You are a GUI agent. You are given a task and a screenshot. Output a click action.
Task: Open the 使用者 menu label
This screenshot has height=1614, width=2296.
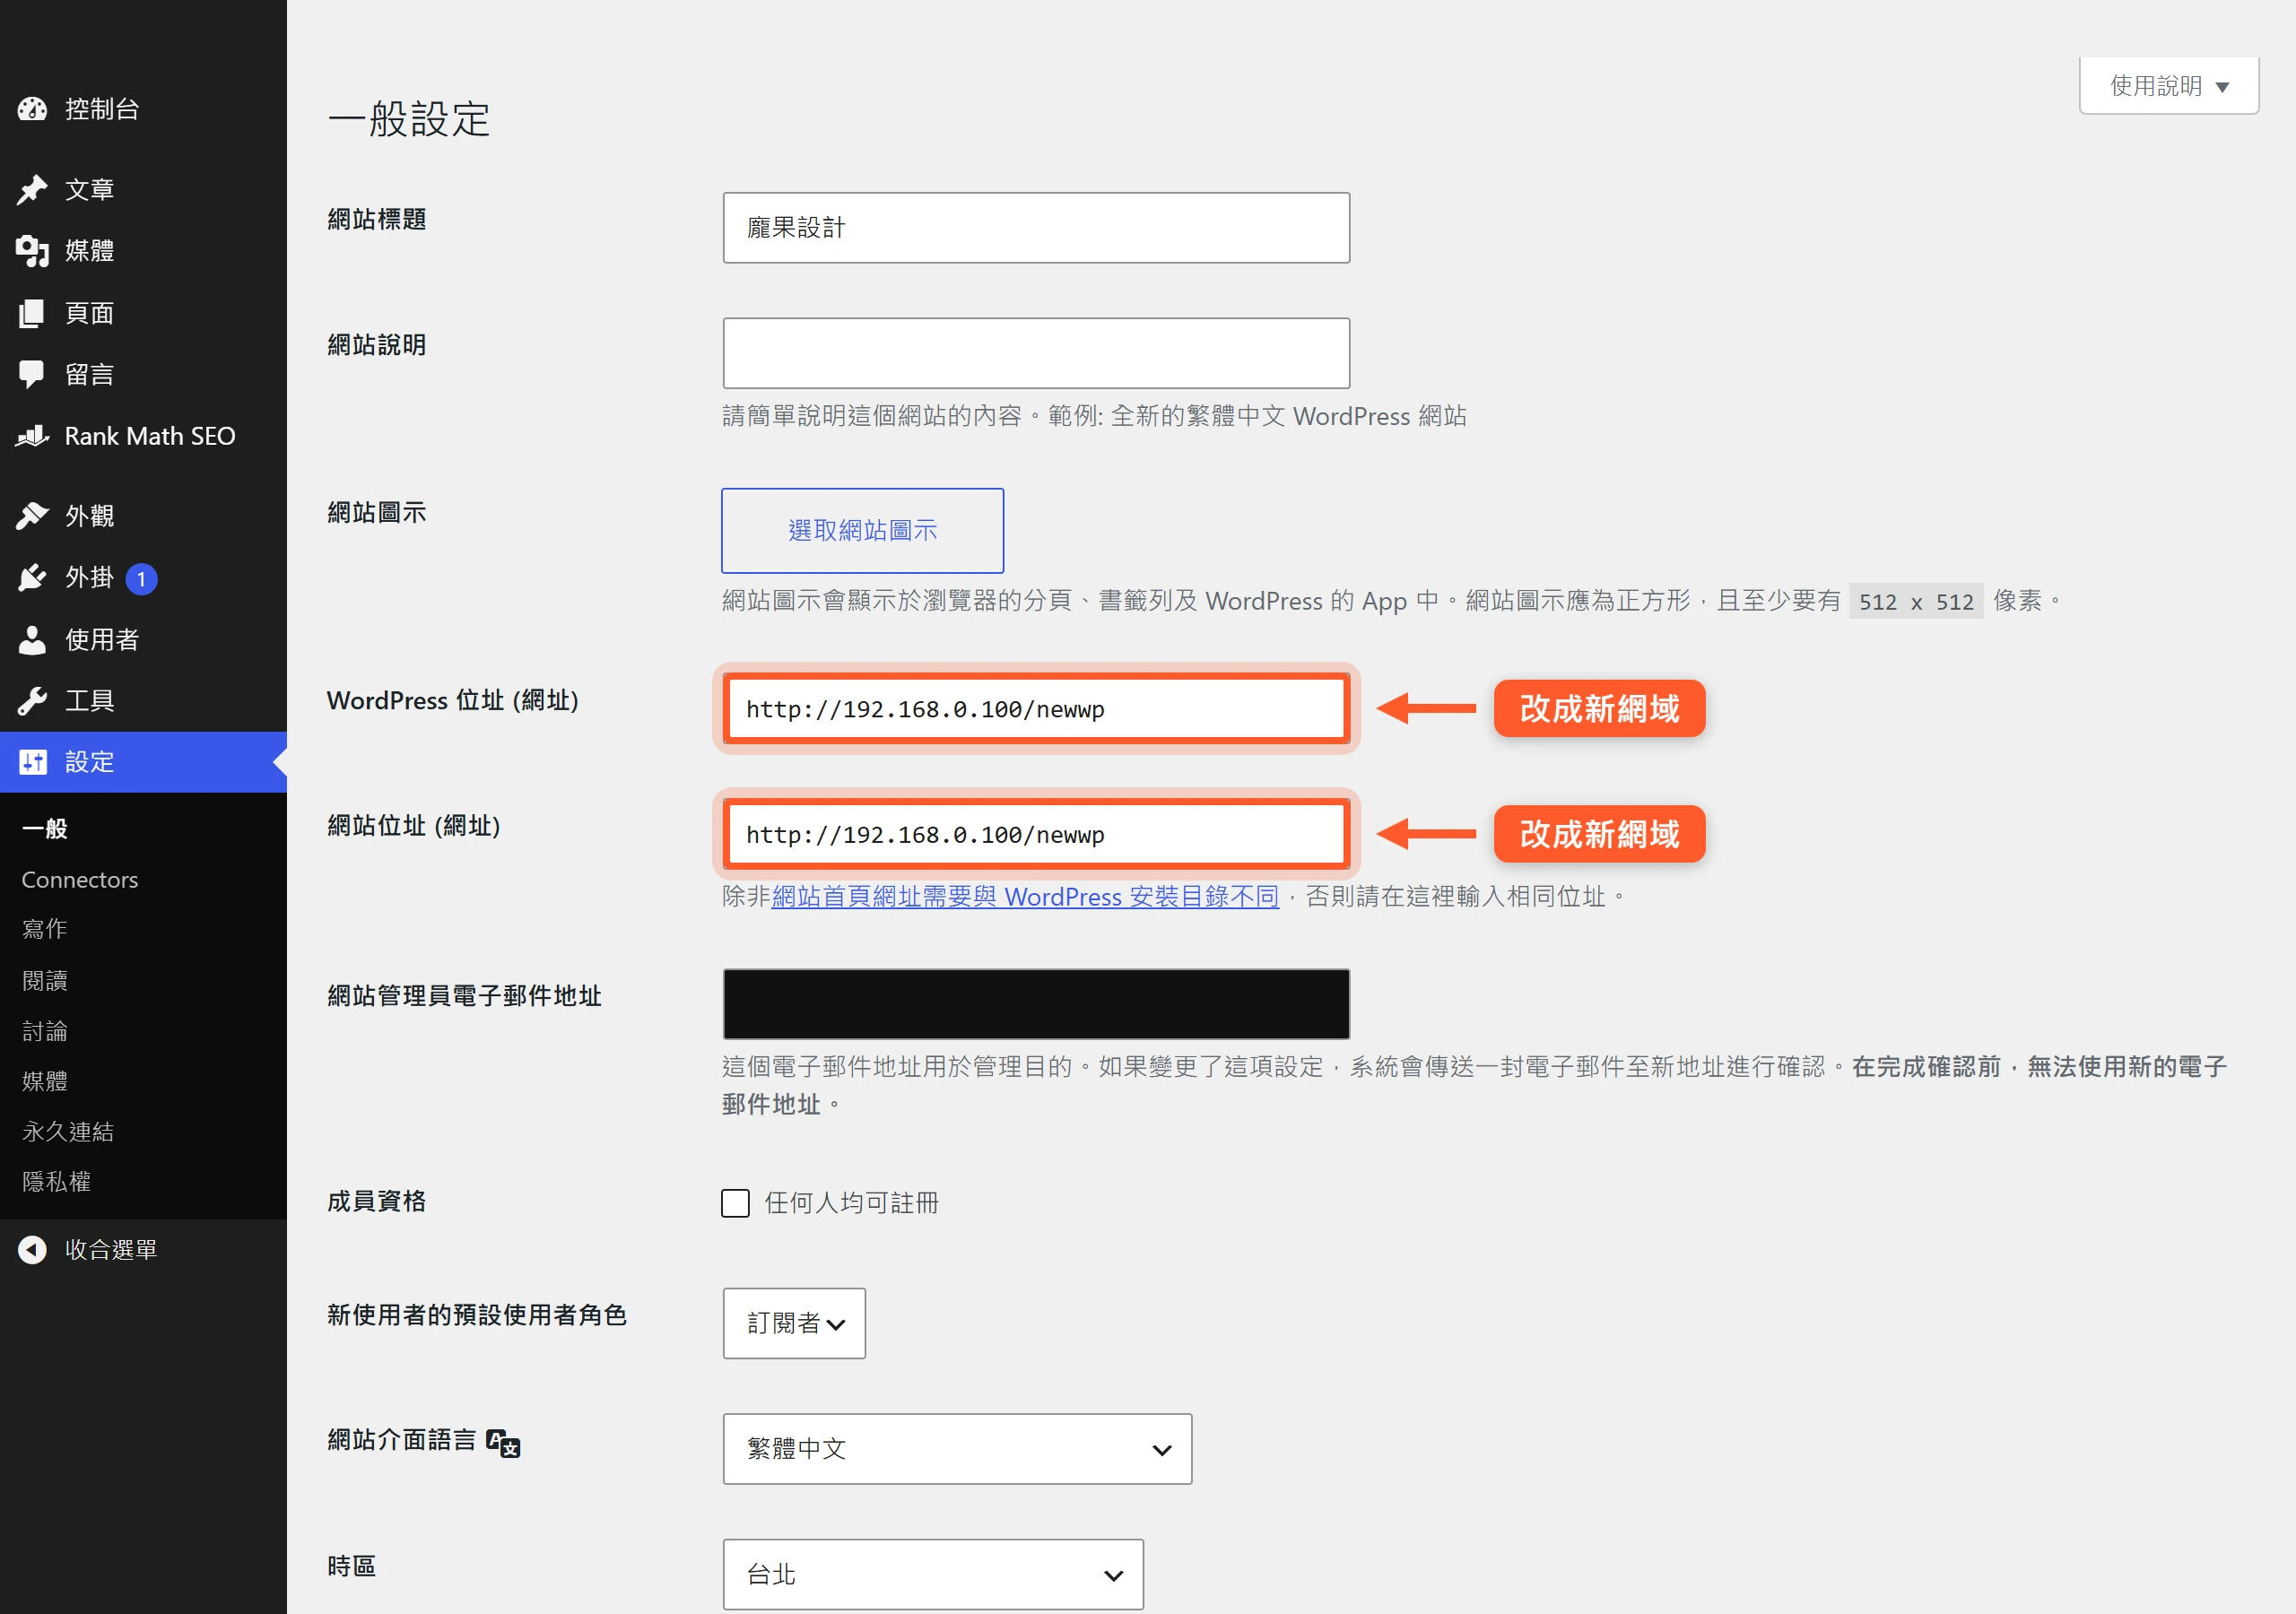102,640
